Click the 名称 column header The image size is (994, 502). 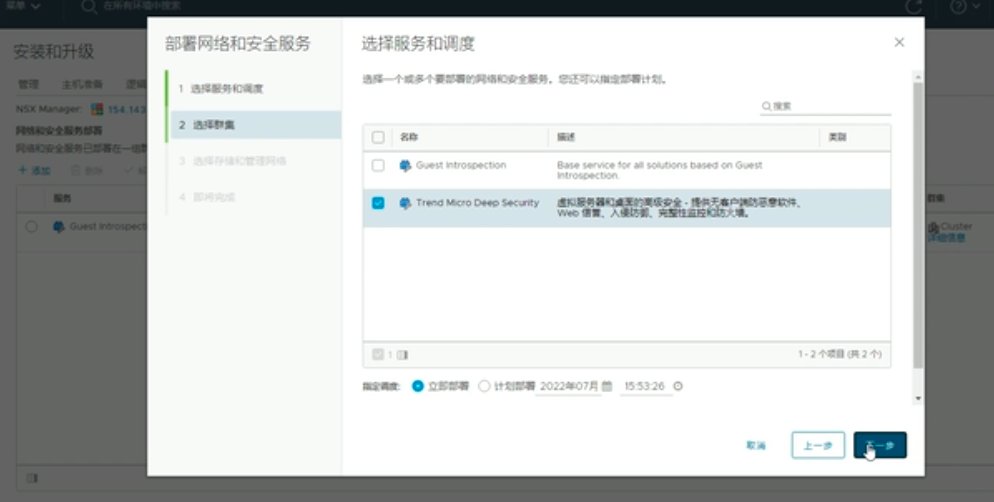tap(409, 138)
